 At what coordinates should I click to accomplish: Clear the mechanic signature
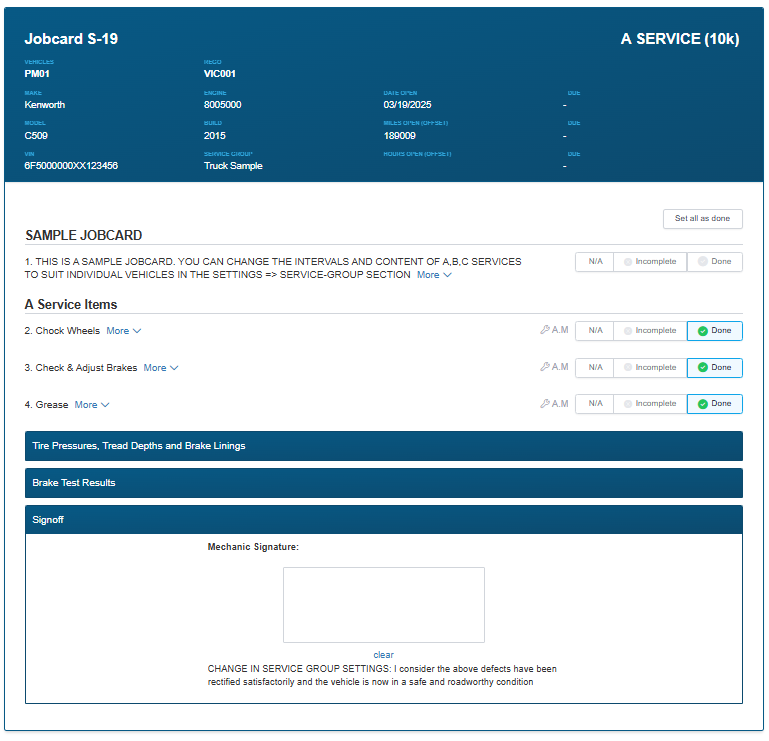(x=383, y=655)
